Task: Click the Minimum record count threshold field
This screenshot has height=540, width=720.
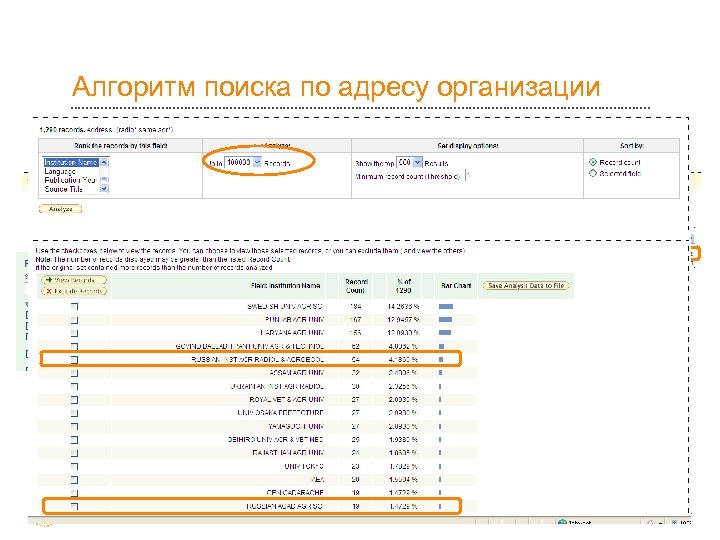Action: tap(467, 176)
